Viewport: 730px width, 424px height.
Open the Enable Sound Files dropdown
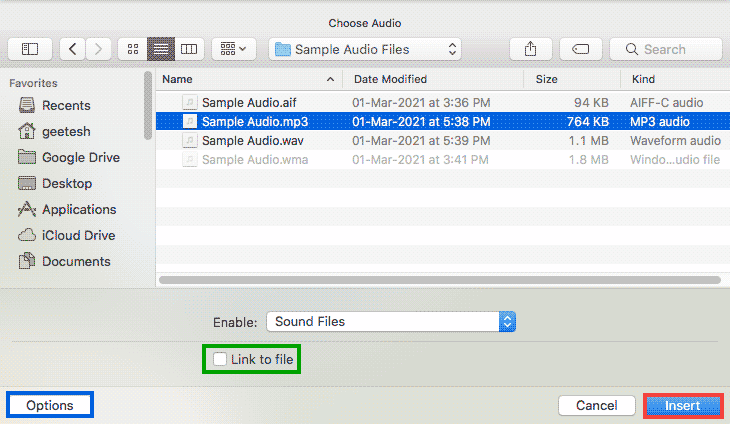(391, 322)
